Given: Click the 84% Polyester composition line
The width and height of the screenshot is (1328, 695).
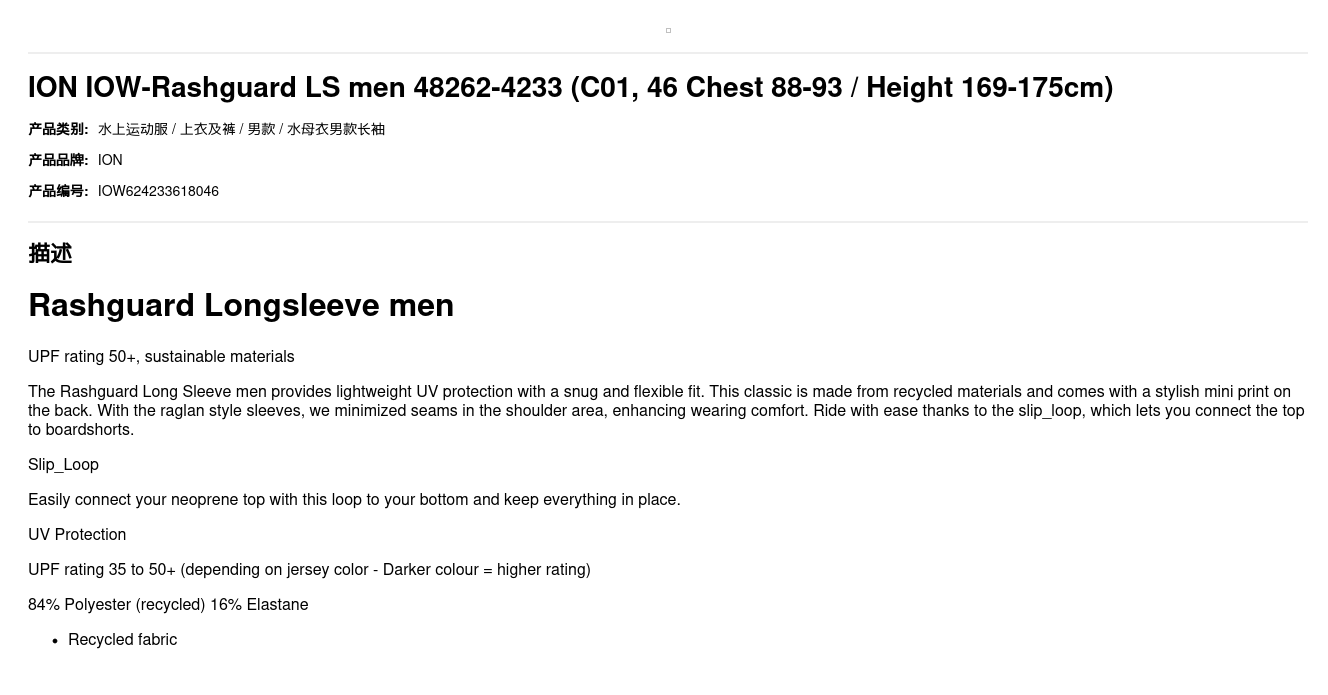Looking at the screenshot, I should tap(168, 605).
